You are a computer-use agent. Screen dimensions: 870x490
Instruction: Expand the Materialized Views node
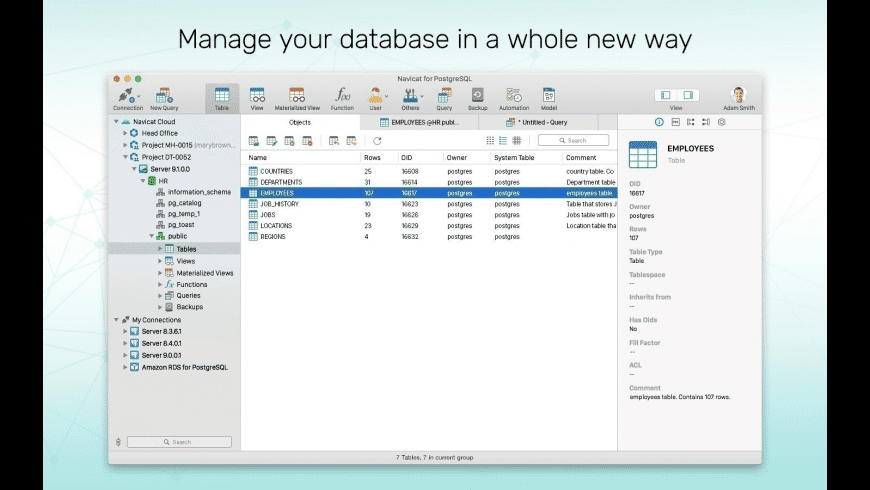(x=160, y=273)
